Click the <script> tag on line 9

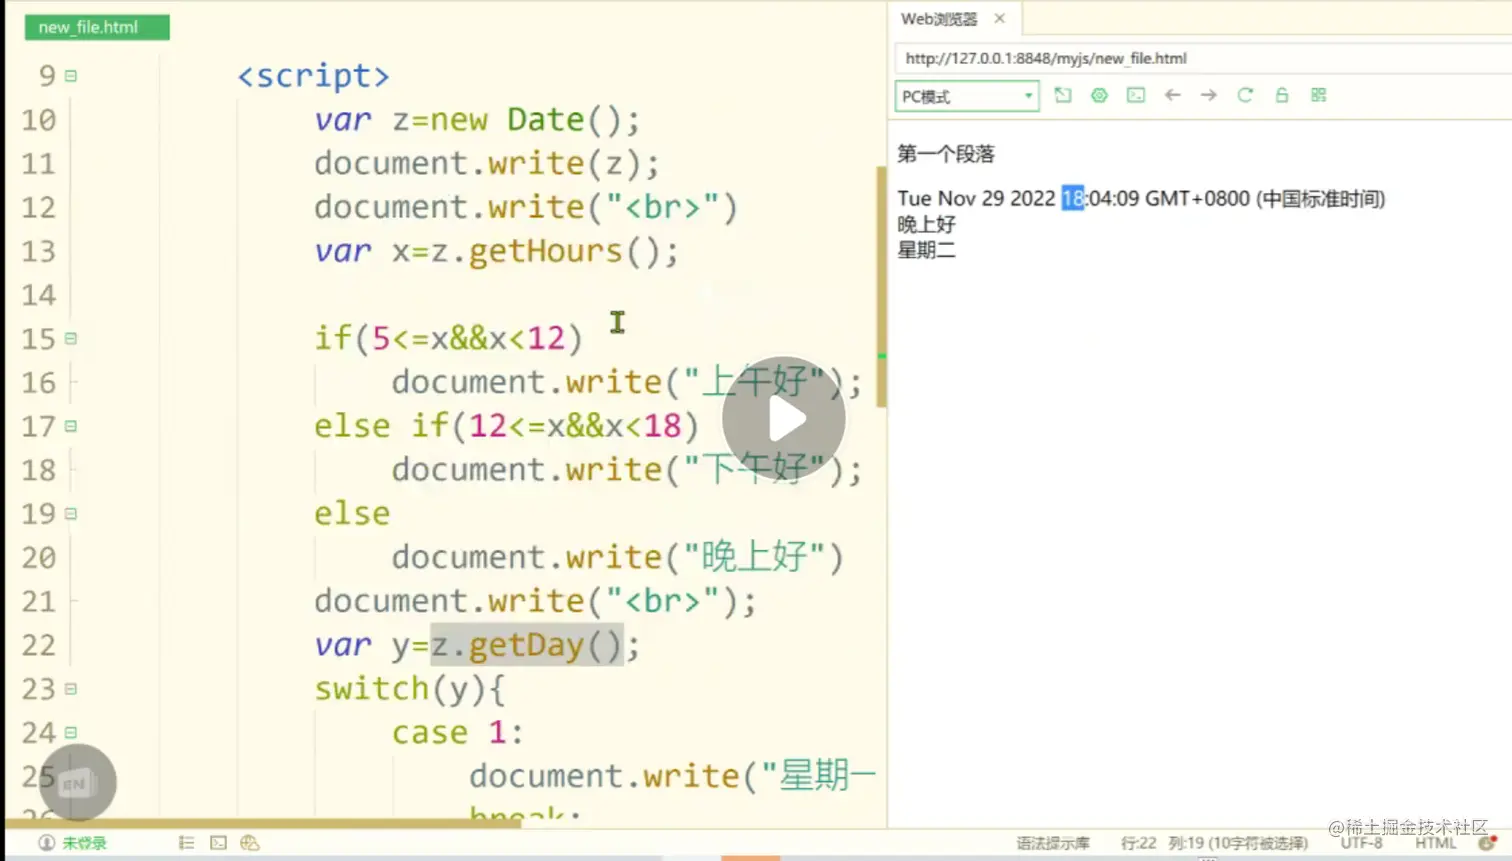point(313,76)
